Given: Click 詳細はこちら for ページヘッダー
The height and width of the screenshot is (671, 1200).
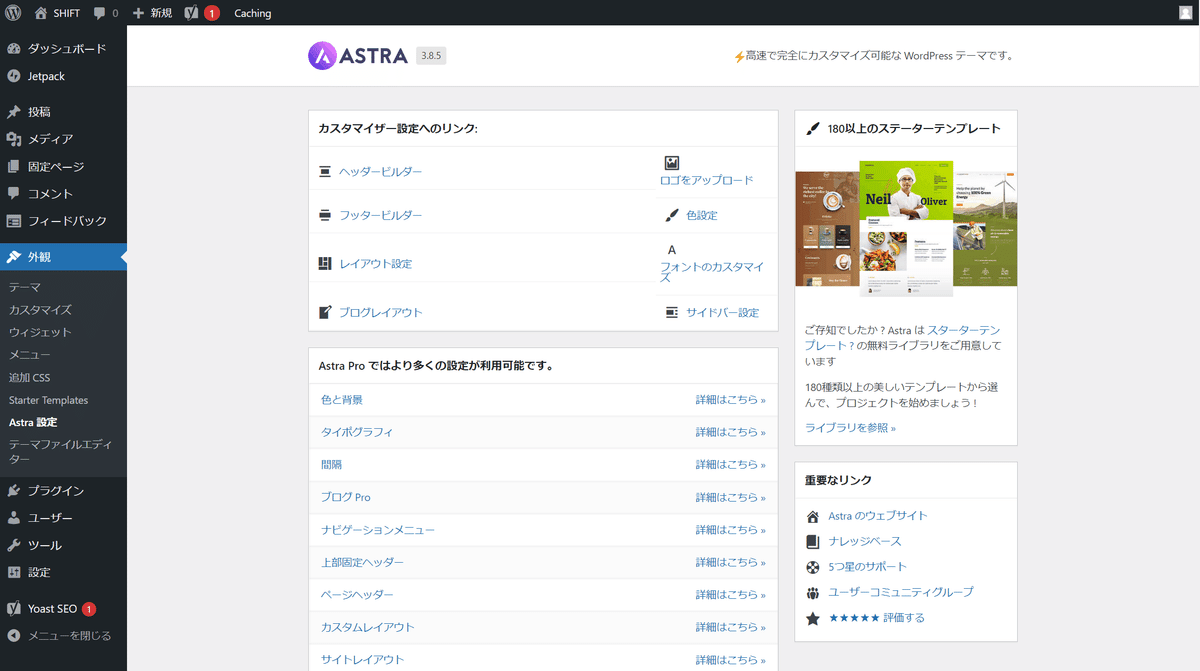Looking at the screenshot, I should point(731,595).
